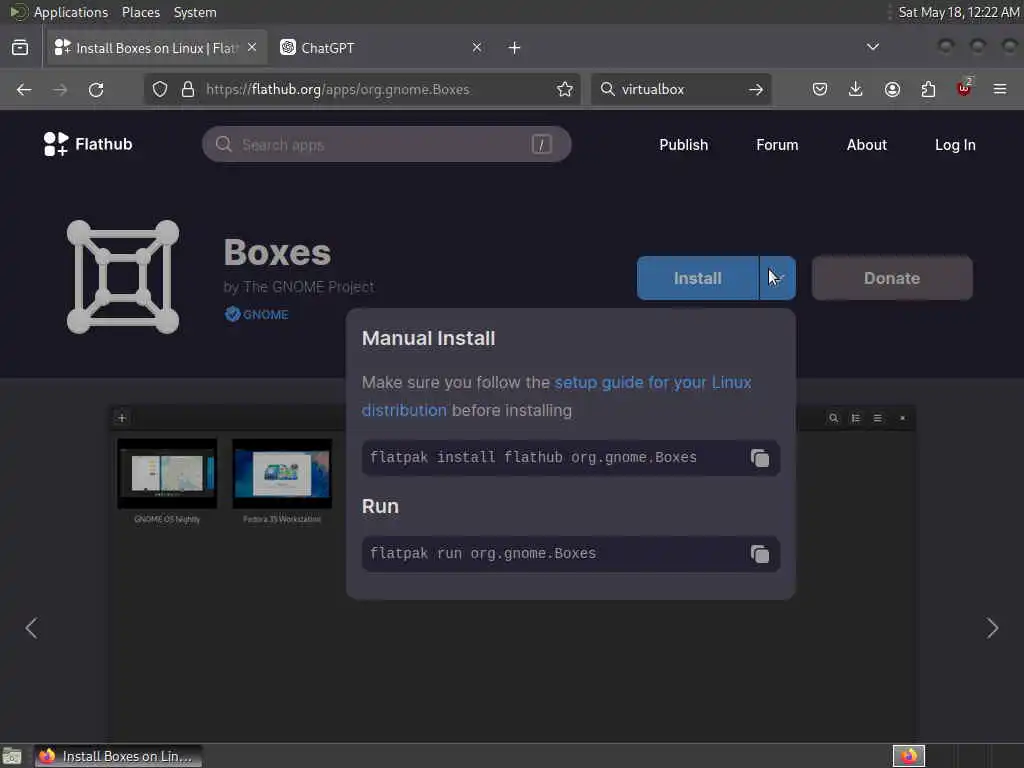Close the Install Boxes on Linux tab

(x=252, y=48)
